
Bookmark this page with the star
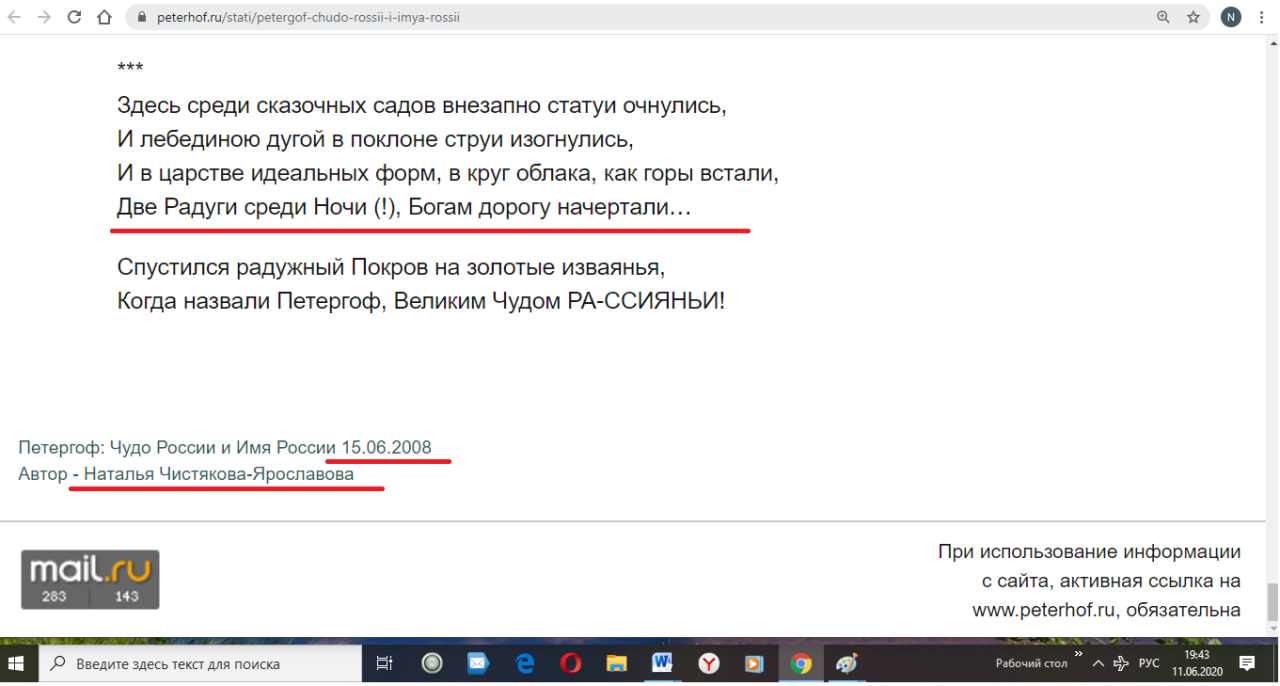tap(1193, 17)
